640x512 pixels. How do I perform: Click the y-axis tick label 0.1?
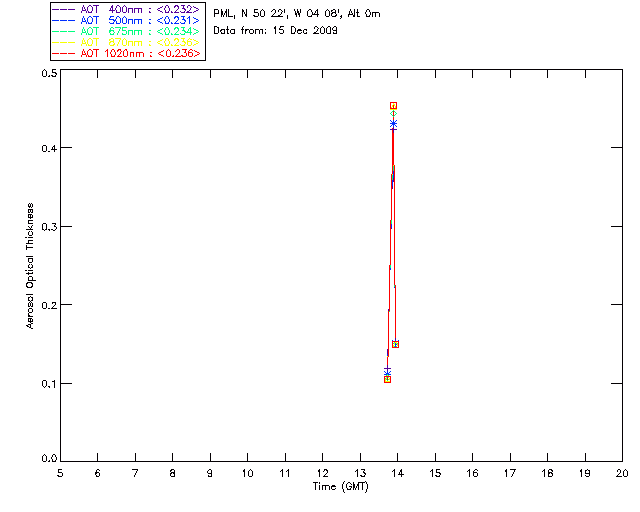coord(49,384)
